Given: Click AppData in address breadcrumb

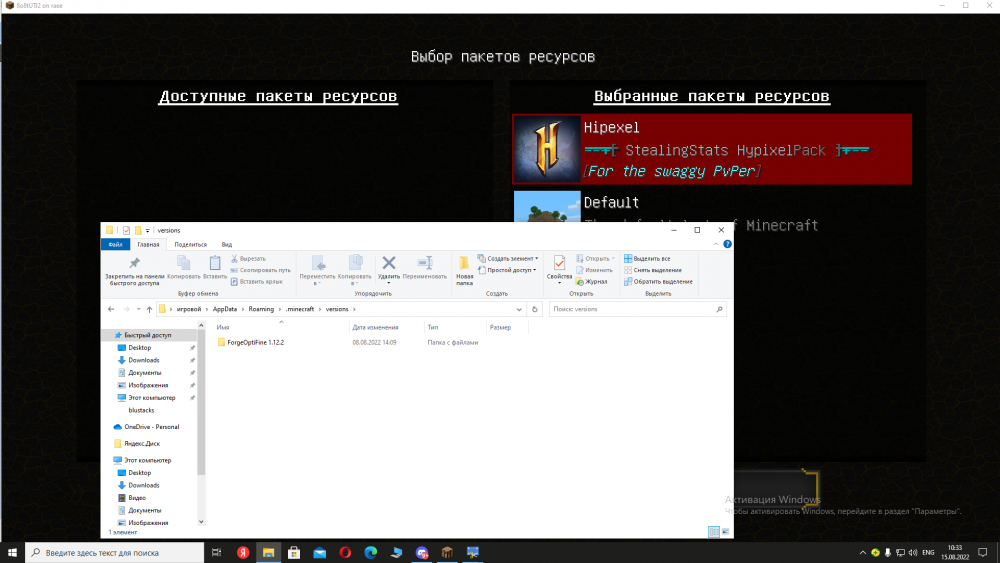Looking at the screenshot, I should pos(224,309).
